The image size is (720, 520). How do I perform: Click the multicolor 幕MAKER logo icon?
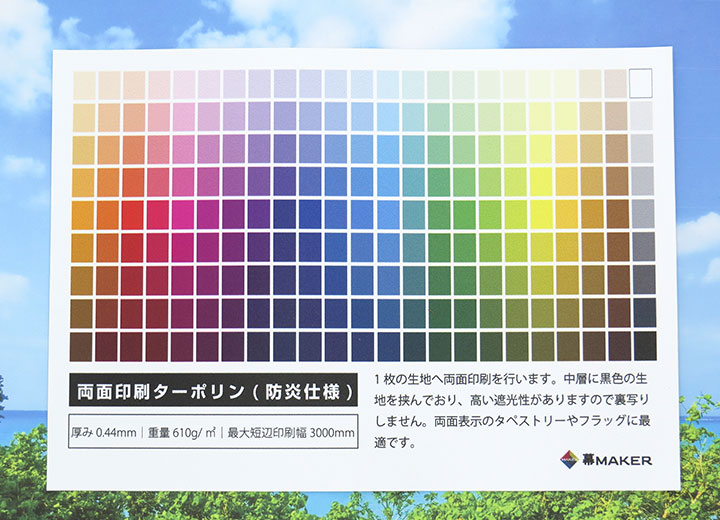(x=569, y=459)
